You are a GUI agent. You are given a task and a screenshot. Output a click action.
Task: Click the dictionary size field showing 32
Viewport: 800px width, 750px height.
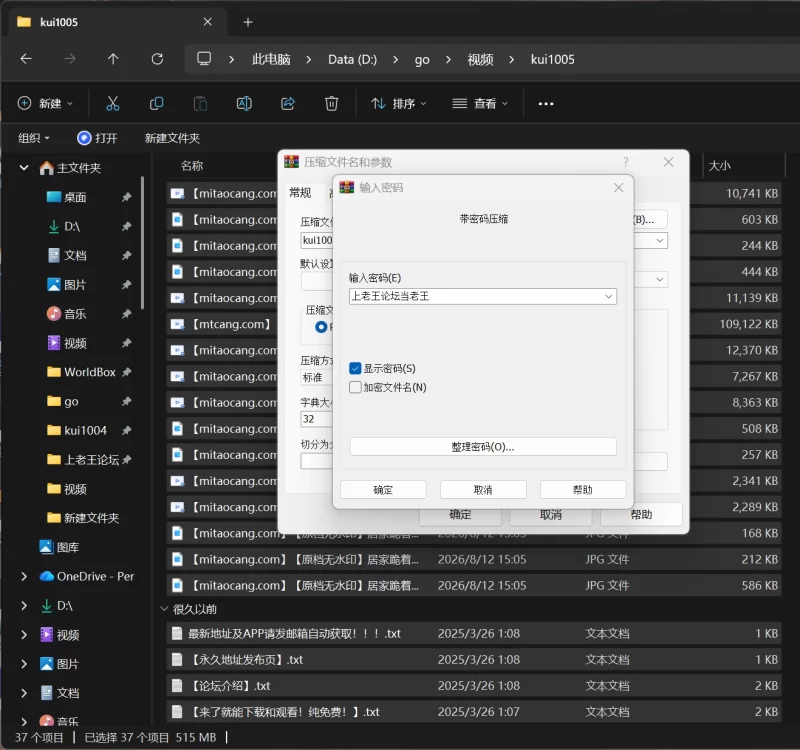pos(316,419)
